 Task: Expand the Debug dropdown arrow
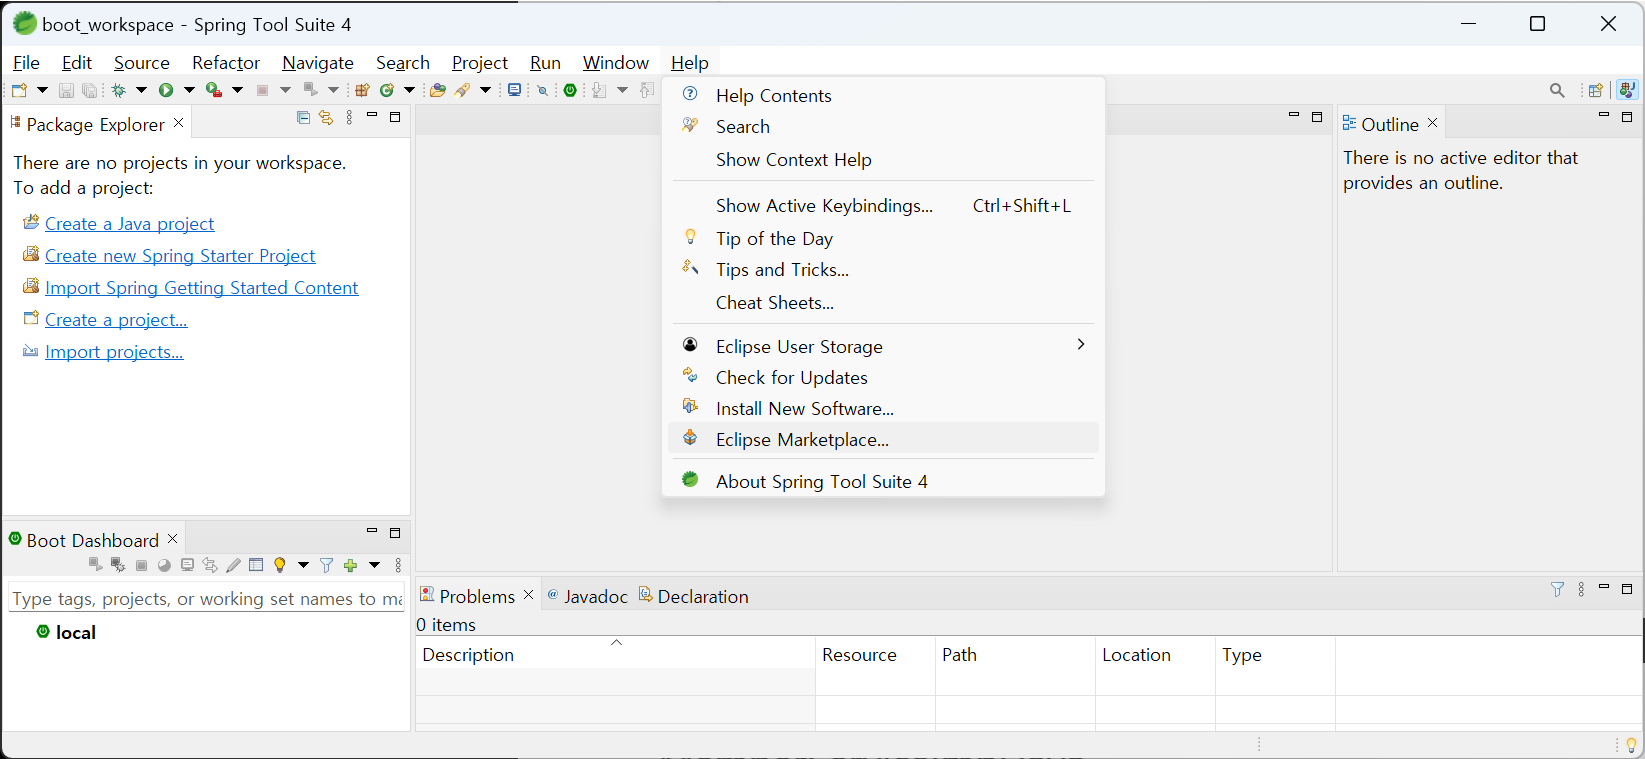[141, 90]
